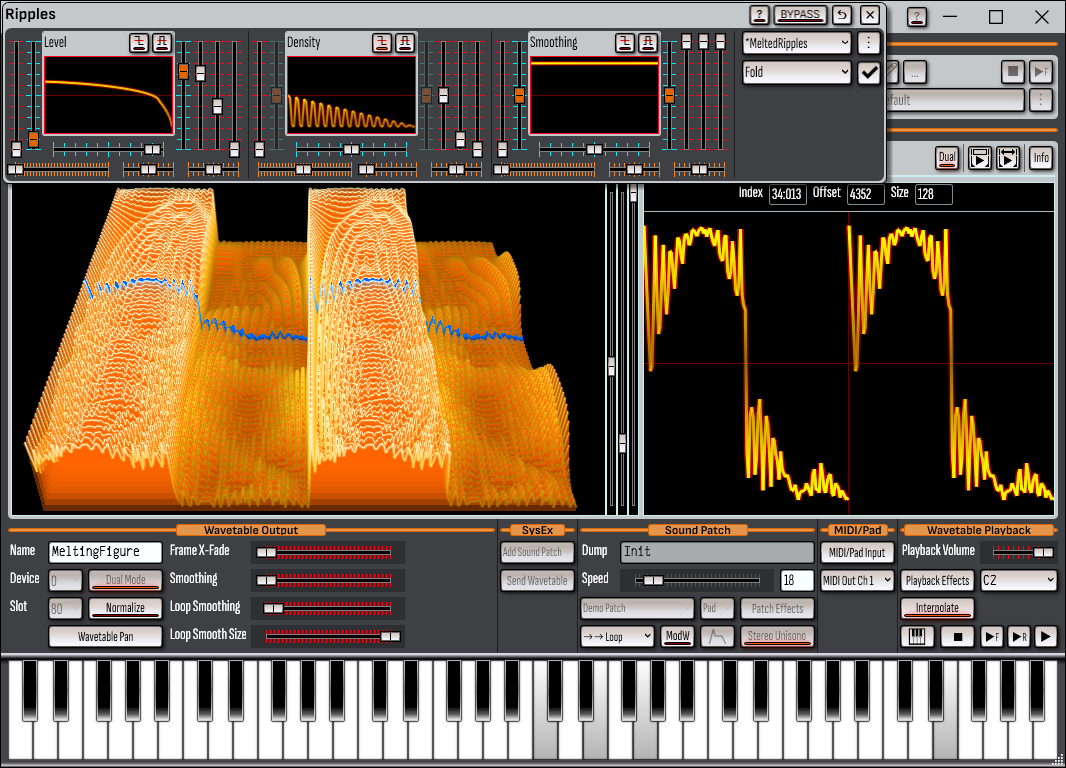Click the framed play icon right of Dual
1066x768 pixels.
coord(979,158)
